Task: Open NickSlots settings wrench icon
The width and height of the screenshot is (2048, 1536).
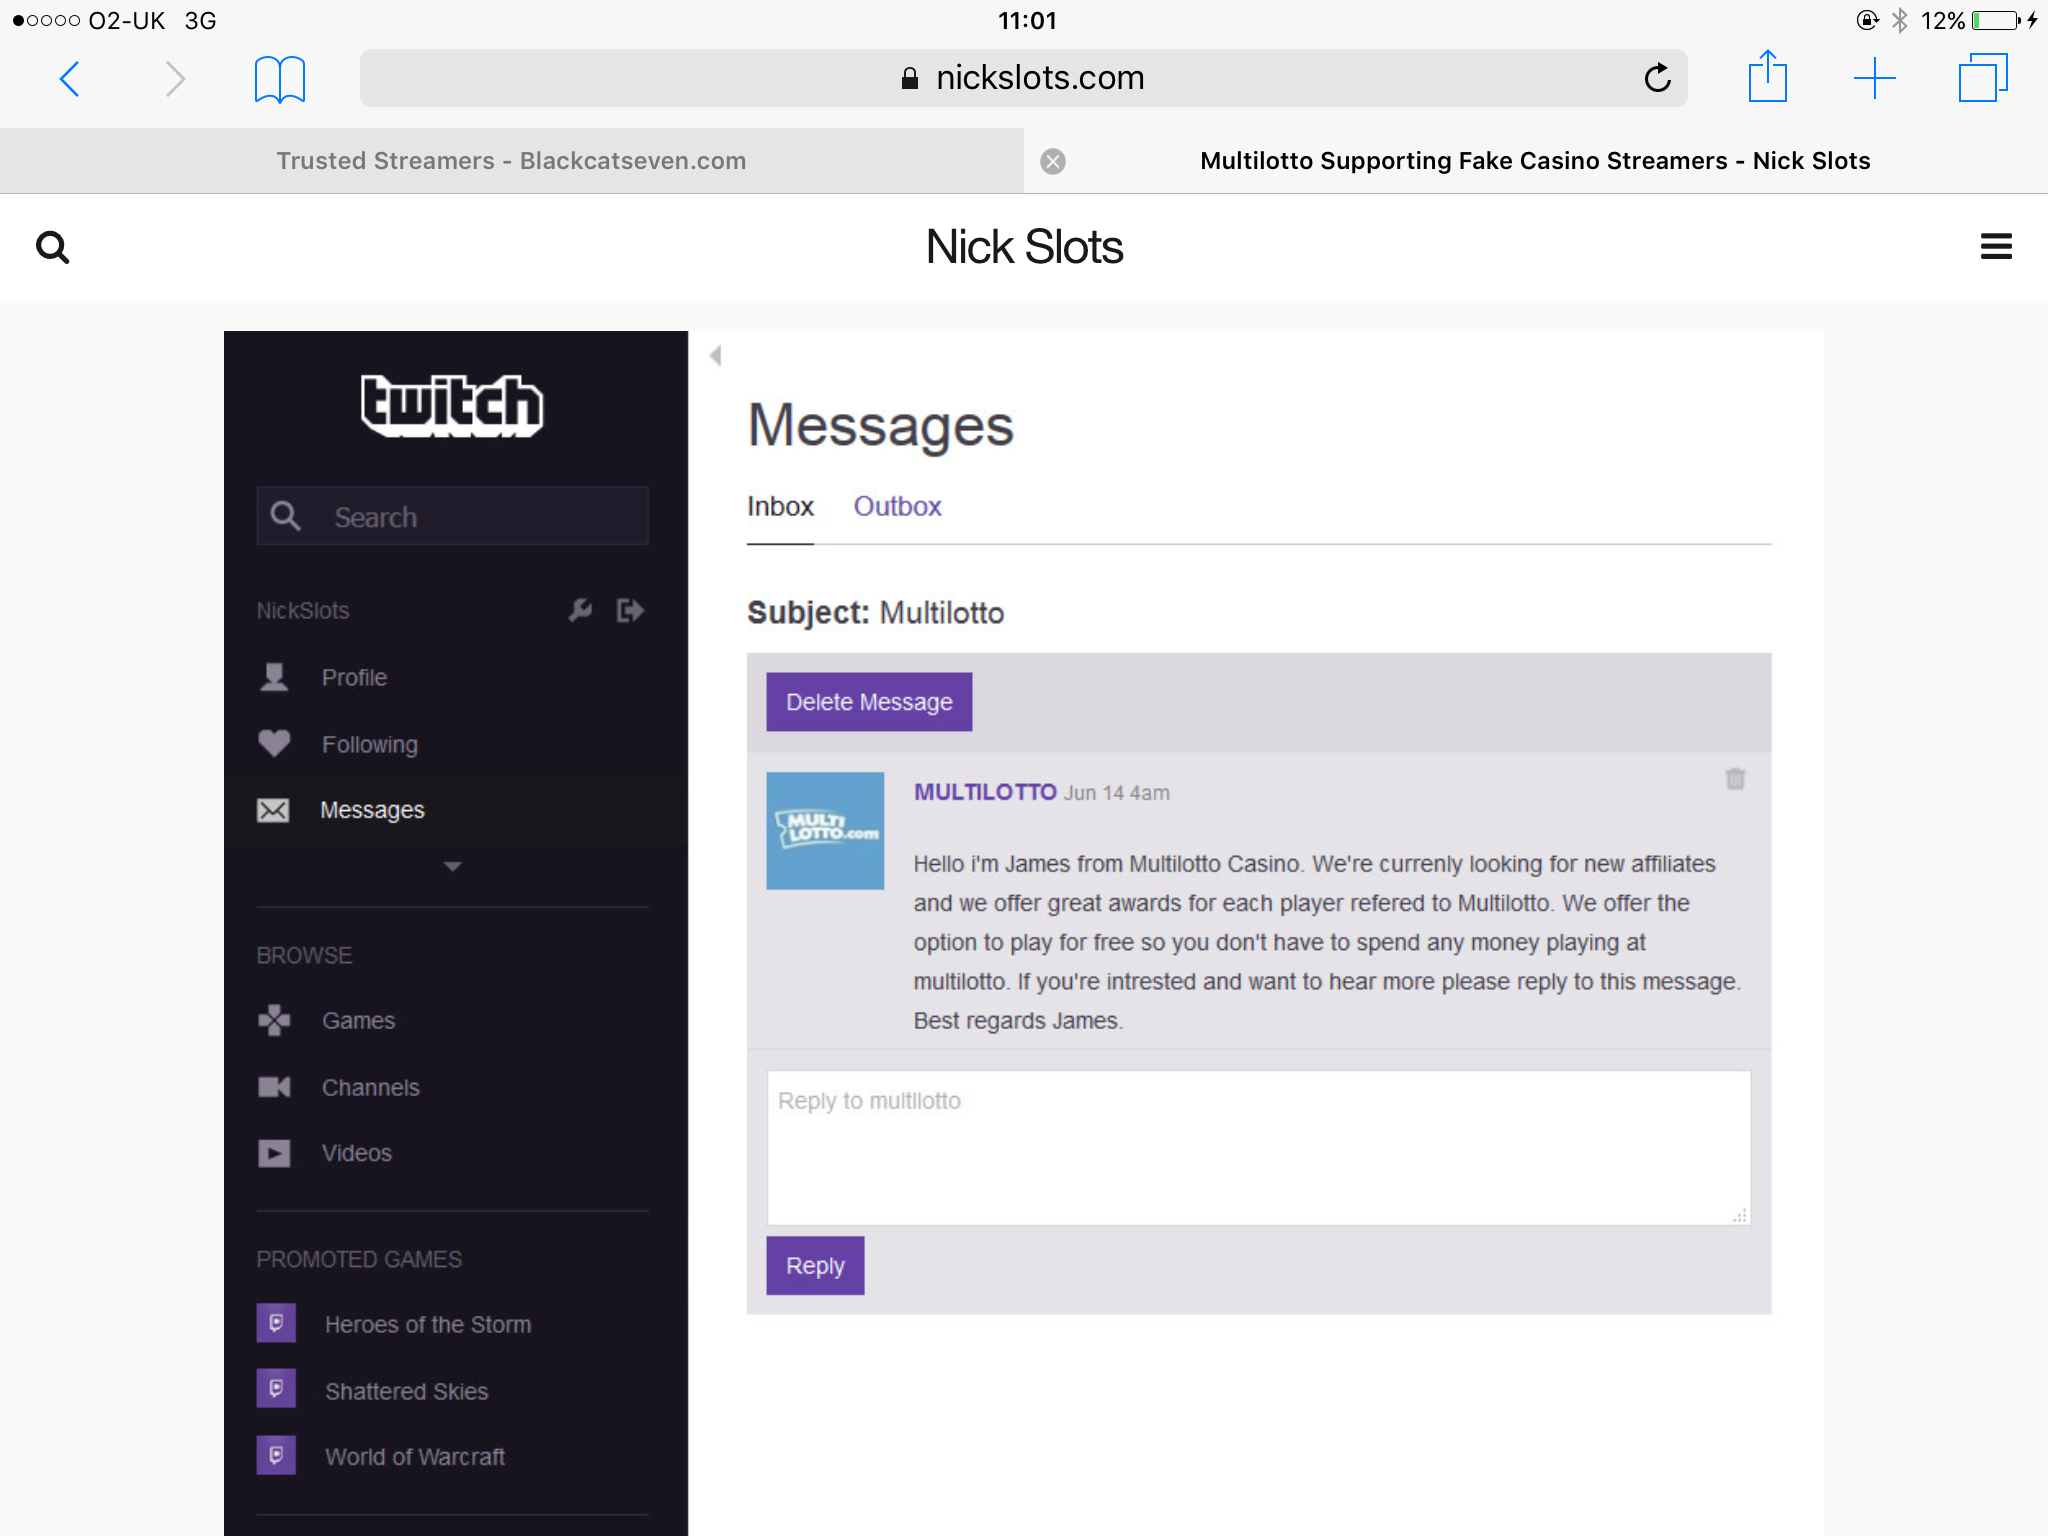Action: 580,610
